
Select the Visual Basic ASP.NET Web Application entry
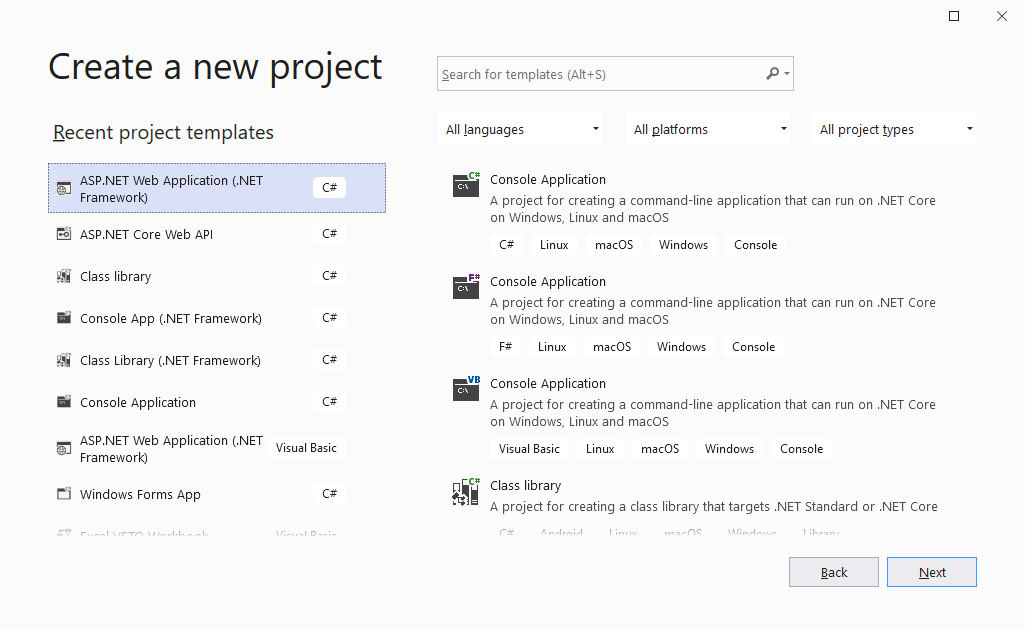tap(216, 449)
